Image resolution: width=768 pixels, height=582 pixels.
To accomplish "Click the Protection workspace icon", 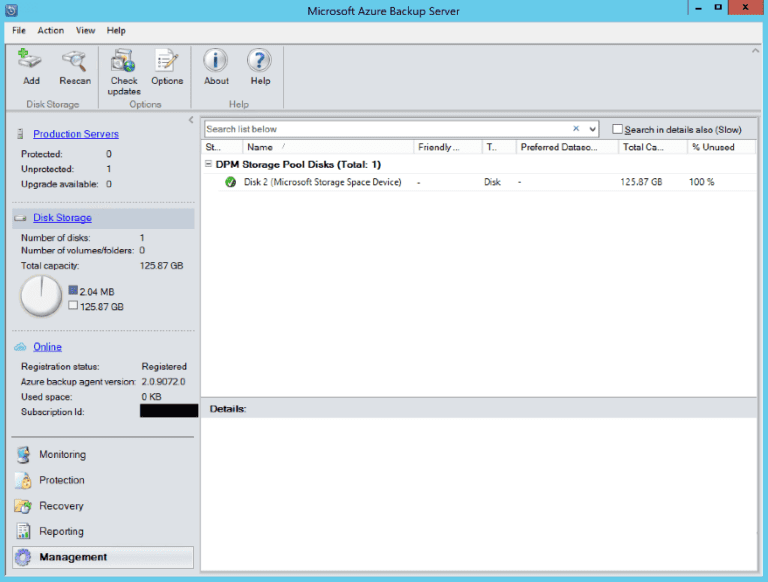I will click(23, 480).
